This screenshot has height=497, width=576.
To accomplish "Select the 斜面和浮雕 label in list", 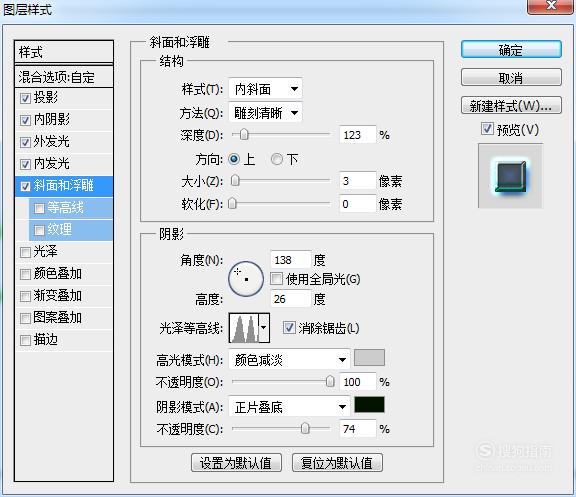I will click(x=64, y=186).
